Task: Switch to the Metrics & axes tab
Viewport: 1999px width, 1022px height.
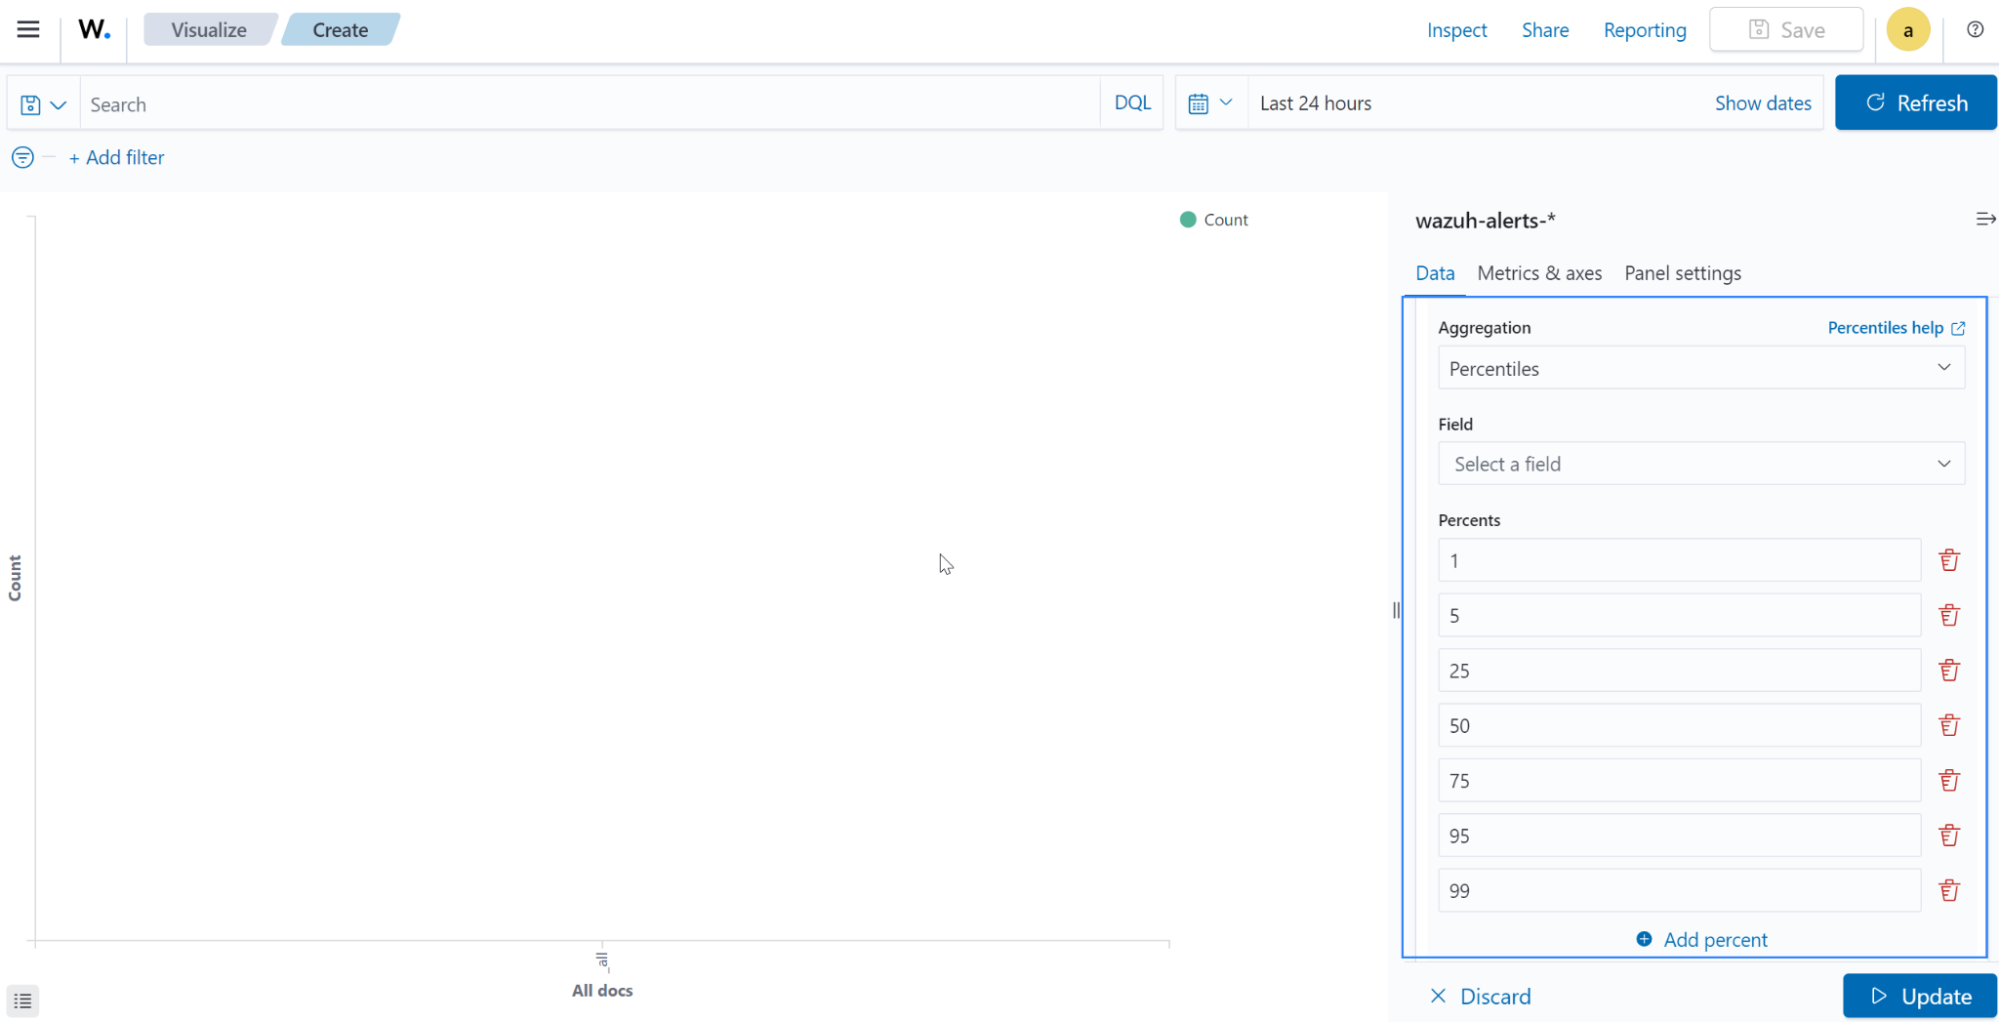Action: (1539, 272)
